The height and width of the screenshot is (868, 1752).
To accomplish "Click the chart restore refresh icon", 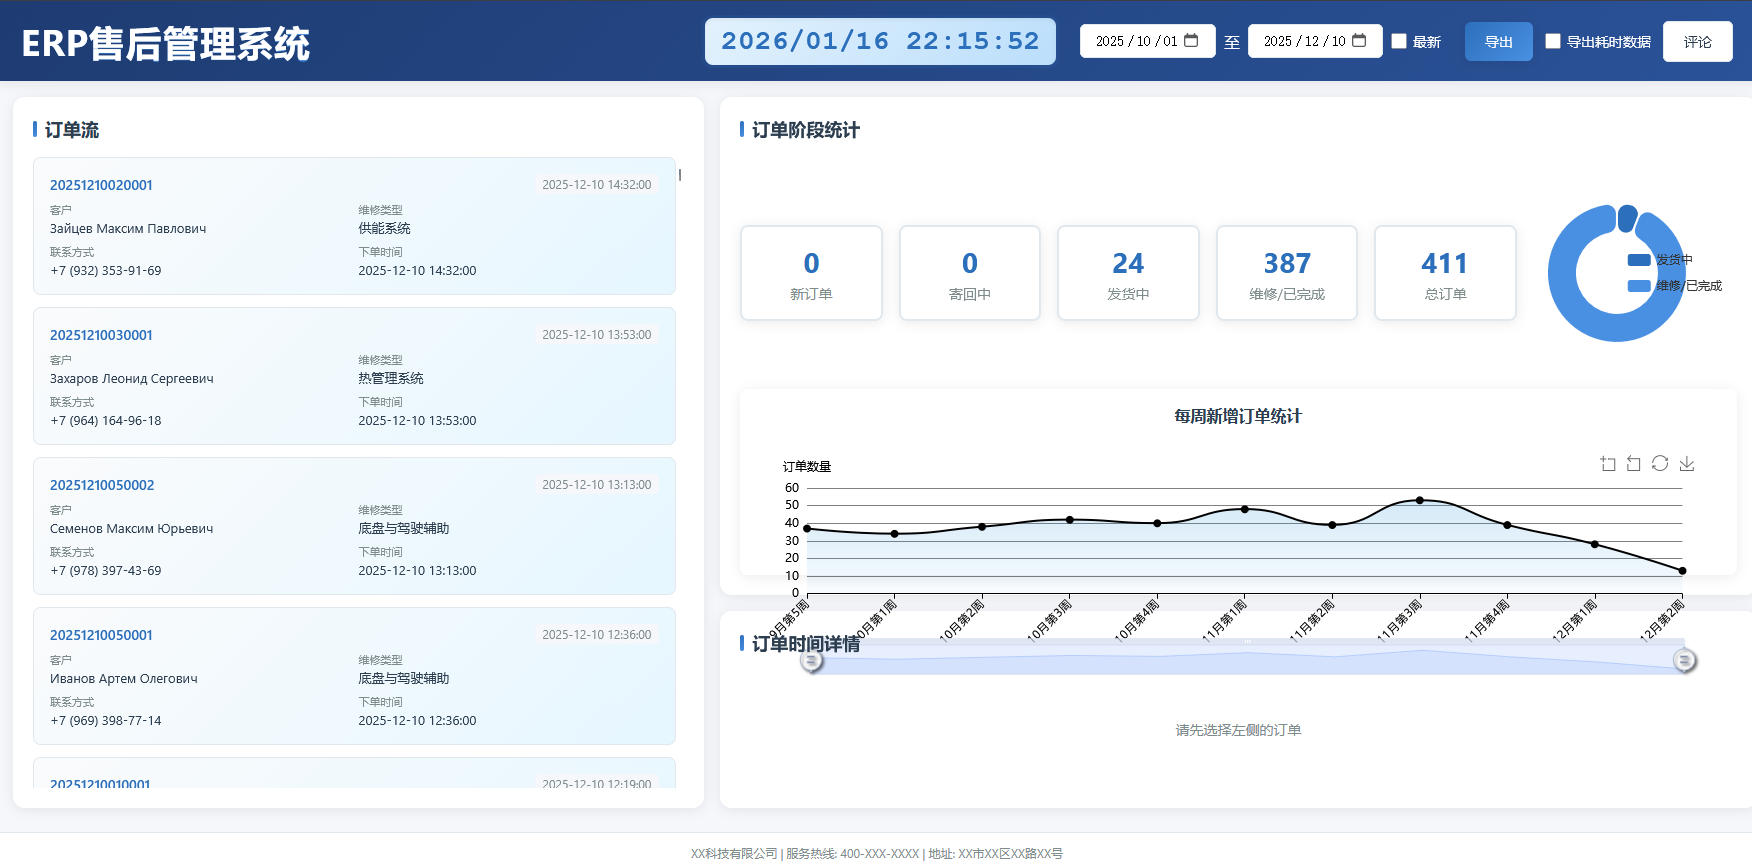I will (1660, 464).
